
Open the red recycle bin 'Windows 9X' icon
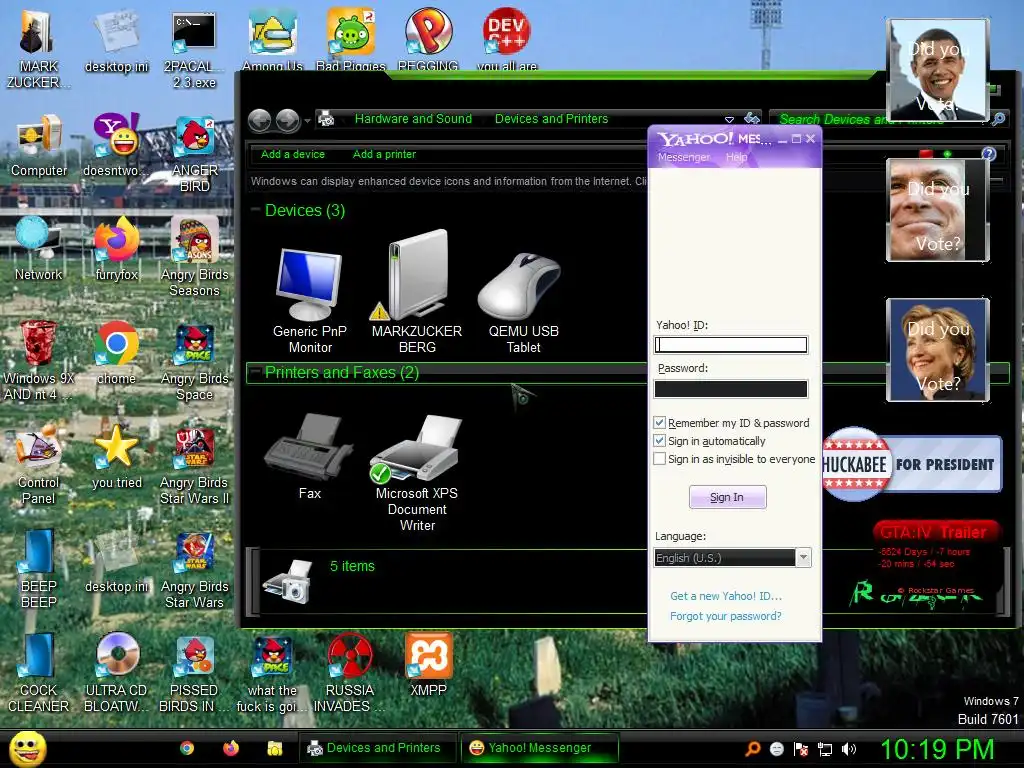click(x=39, y=361)
